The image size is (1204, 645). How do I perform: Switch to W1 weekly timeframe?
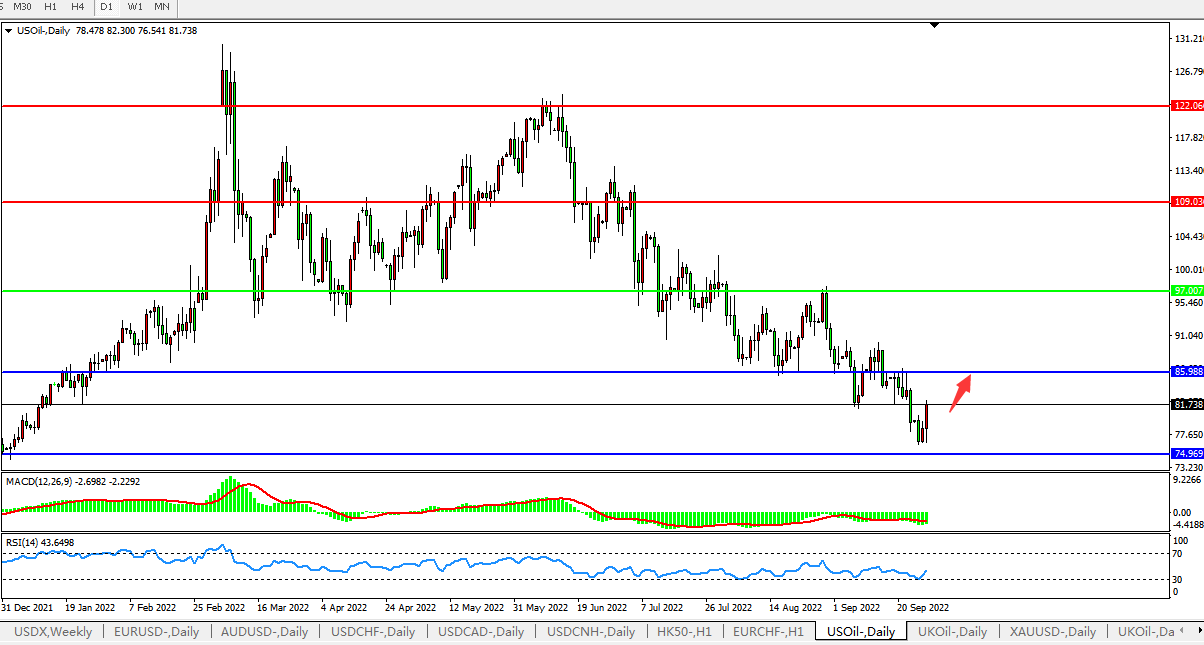coord(134,7)
